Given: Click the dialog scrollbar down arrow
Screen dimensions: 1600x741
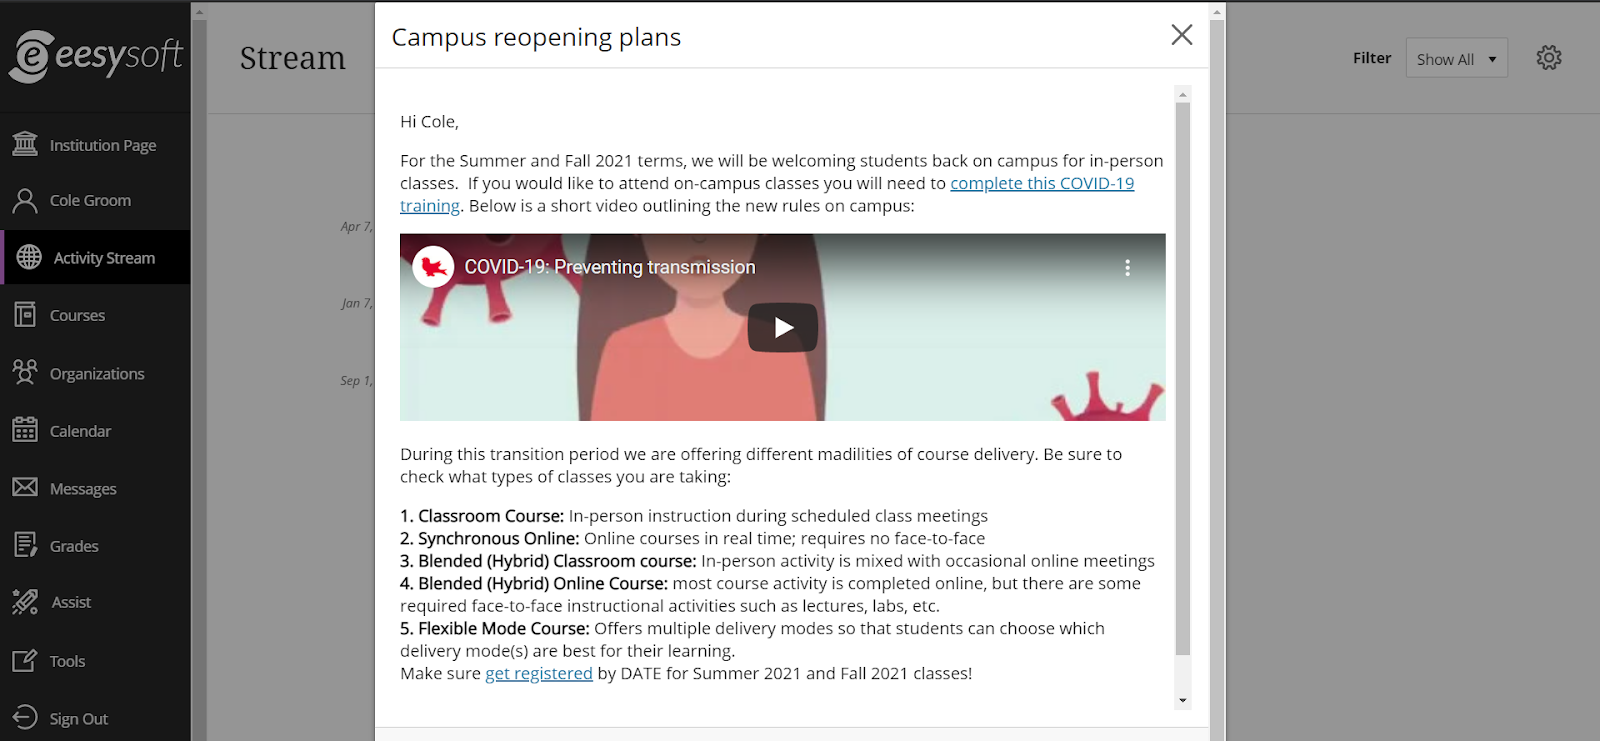Looking at the screenshot, I should (x=1183, y=701).
